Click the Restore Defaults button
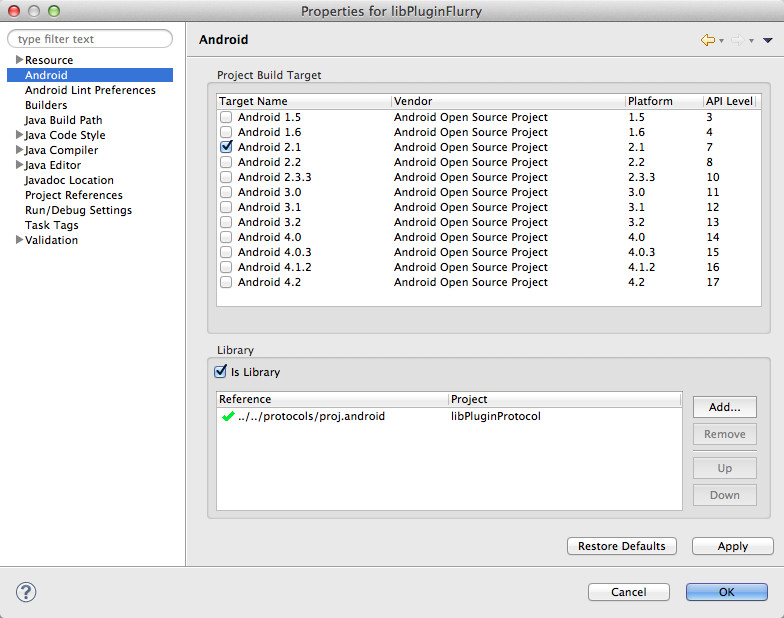Image resolution: width=784 pixels, height=618 pixels. tap(622, 546)
